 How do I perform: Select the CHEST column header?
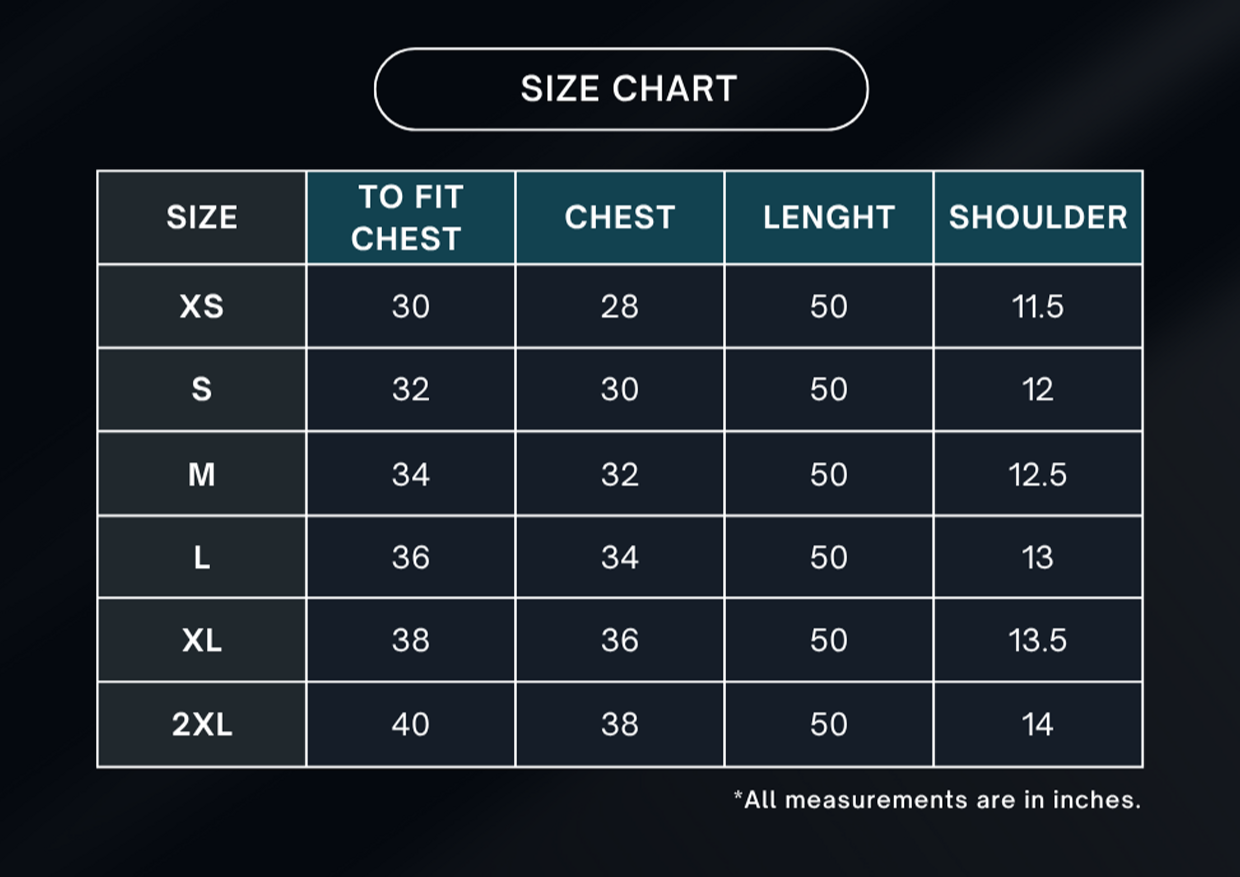(620, 218)
